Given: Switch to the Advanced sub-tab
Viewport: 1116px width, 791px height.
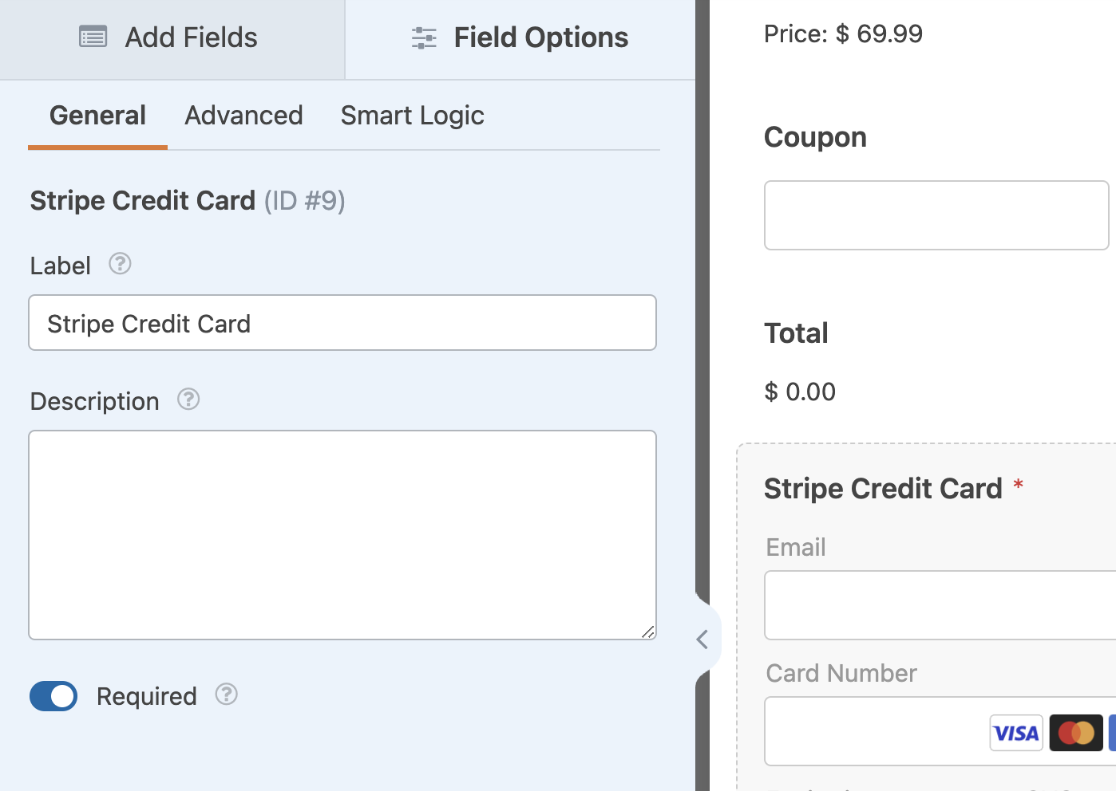Looking at the screenshot, I should pos(243,115).
